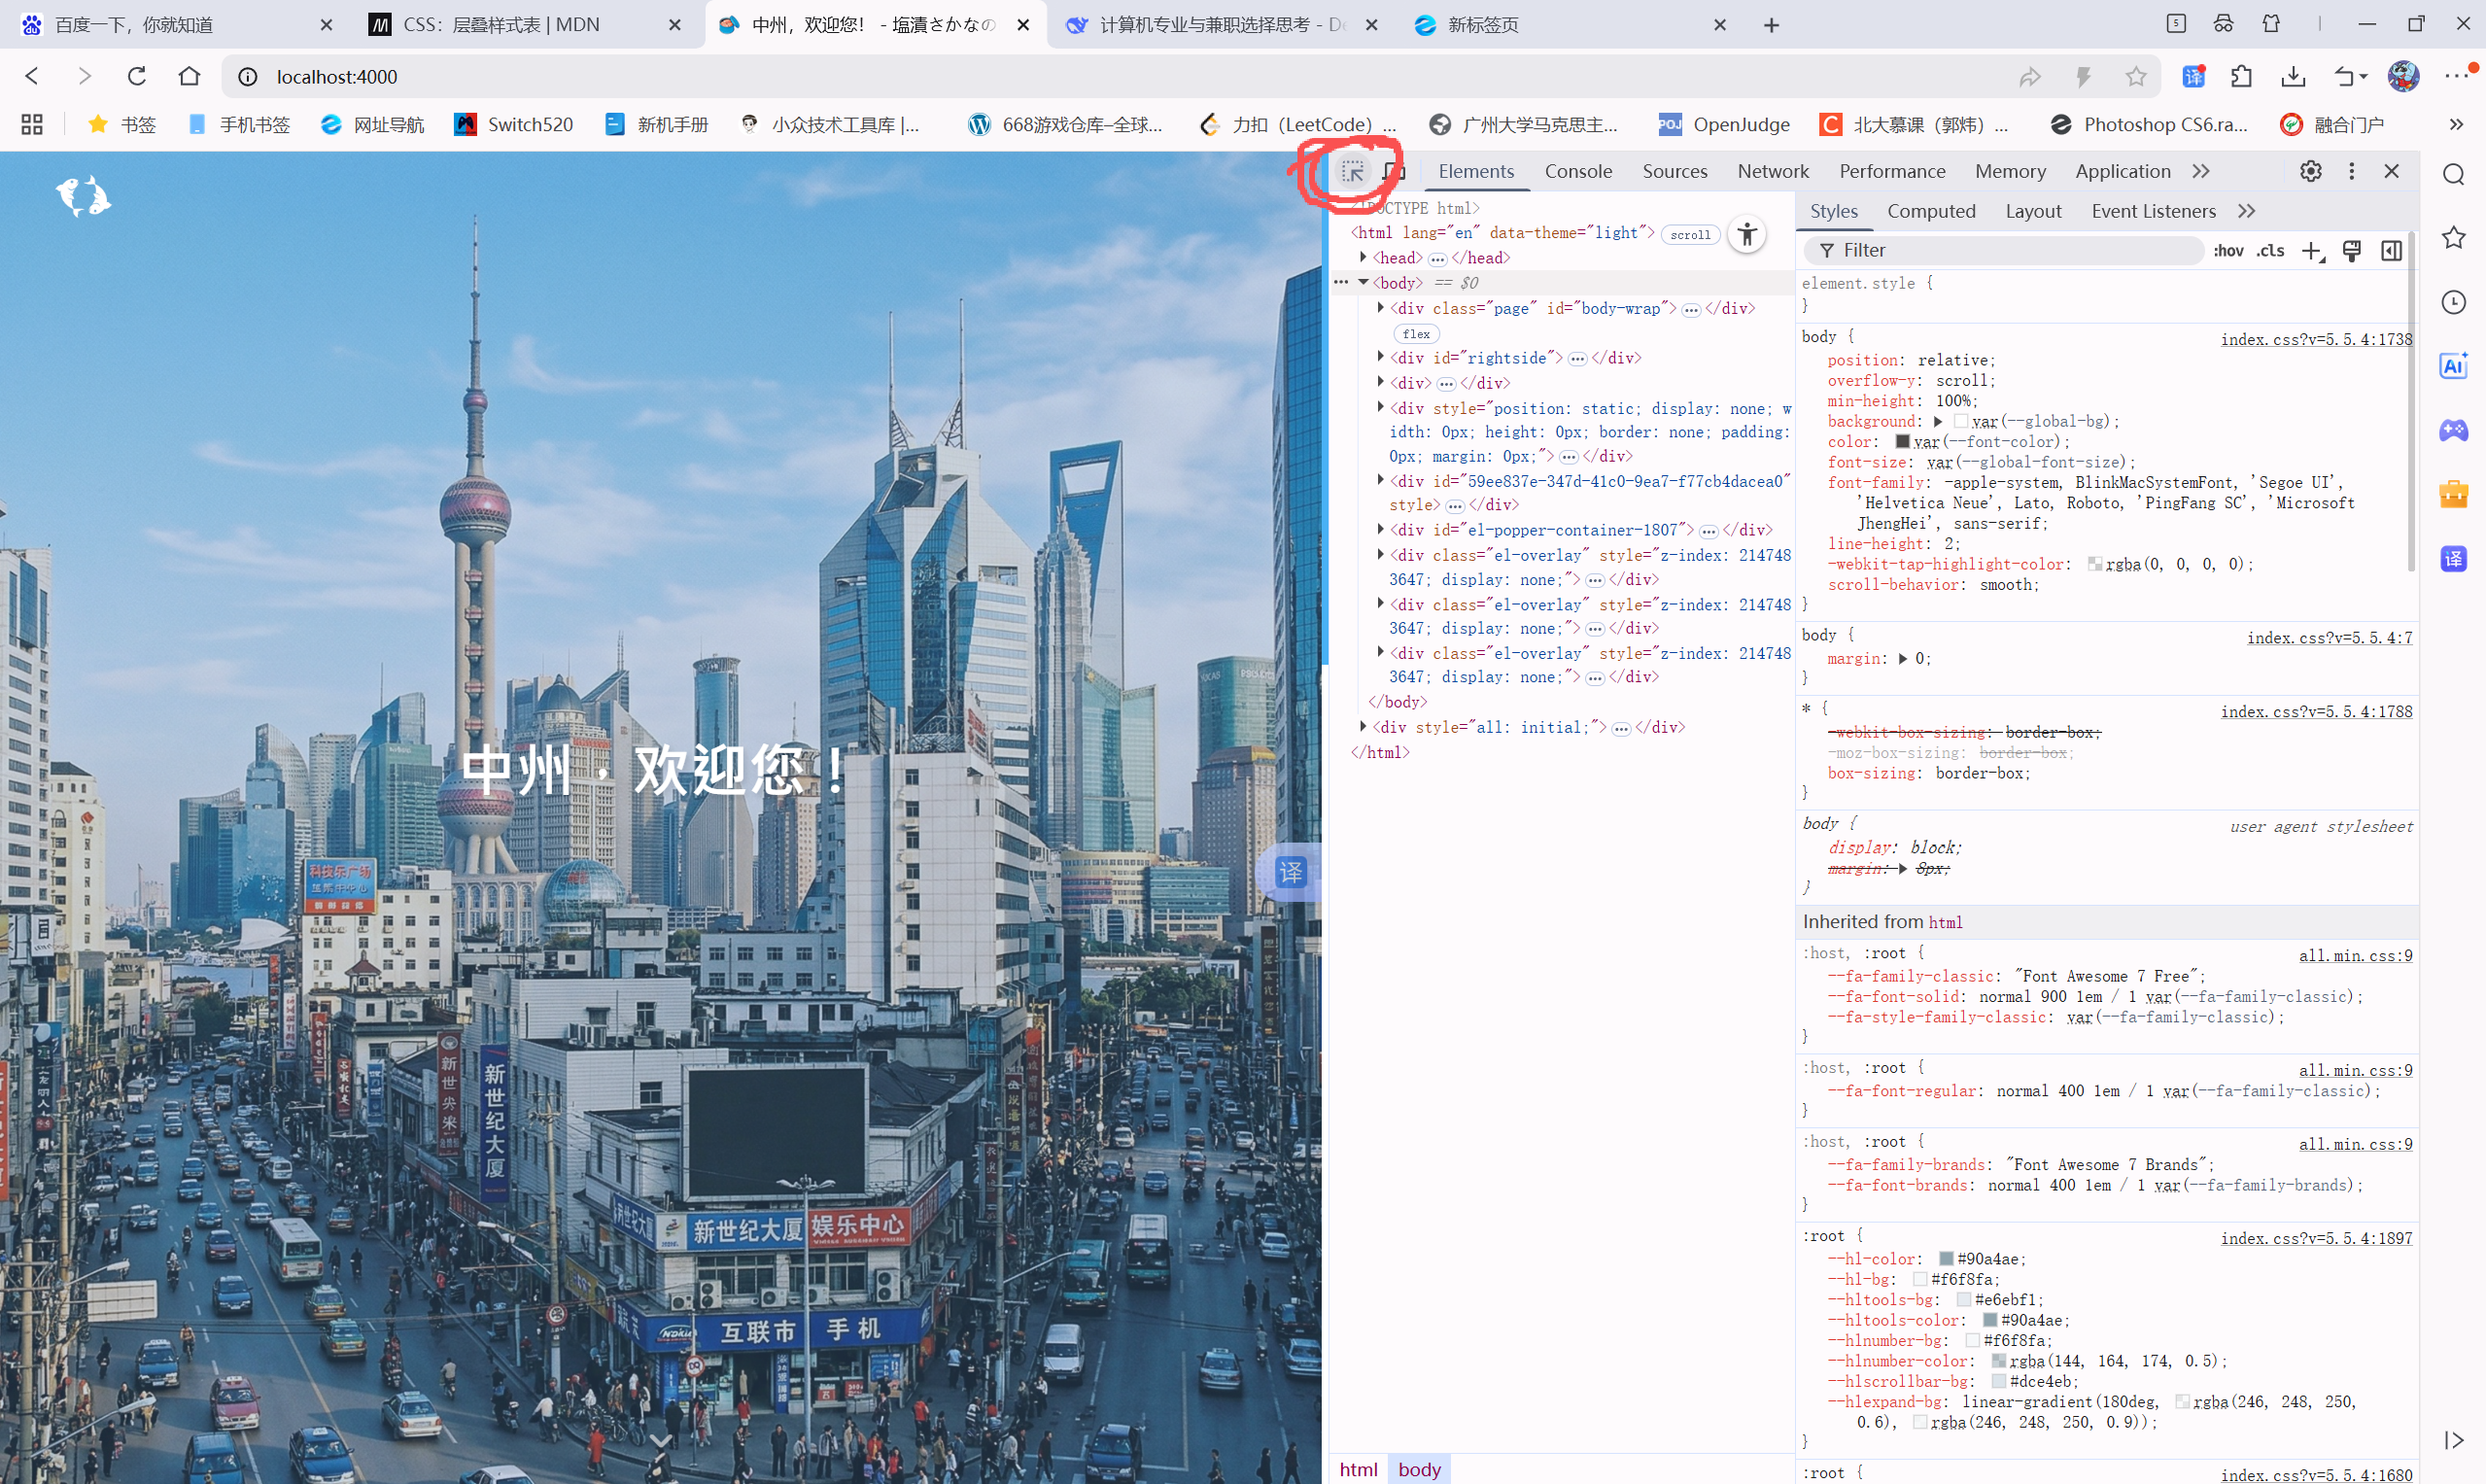Bookmark this page with star icon
Image resolution: width=2486 pixels, height=1484 pixels.
2136,77
